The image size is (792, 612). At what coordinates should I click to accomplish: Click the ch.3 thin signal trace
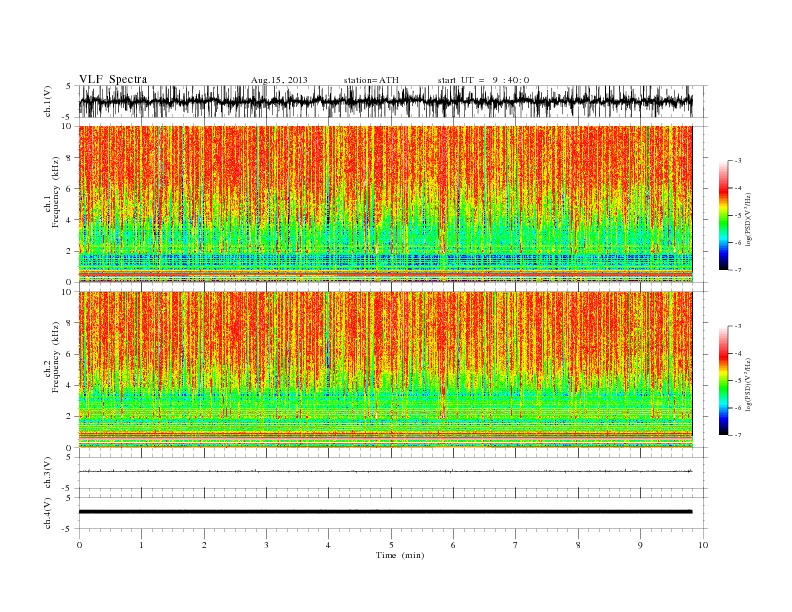[x=385, y=471]
